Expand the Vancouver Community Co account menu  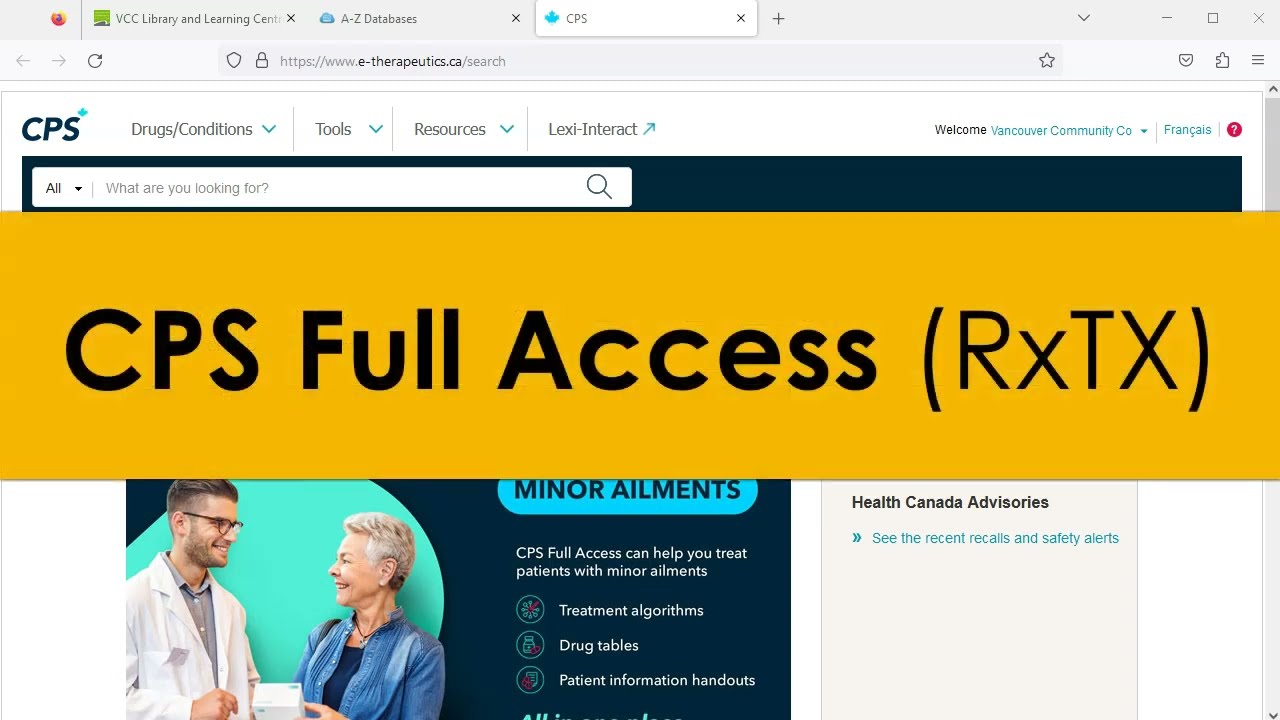pos(1069,131)
